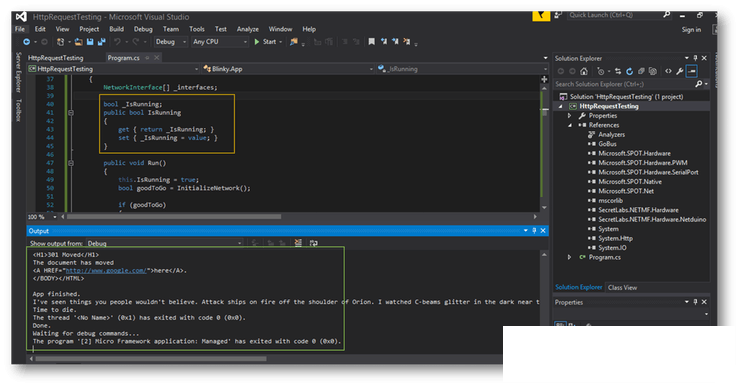Open the Debug configuration dropdown
740x387 pixels.
(x=171, y=42)
